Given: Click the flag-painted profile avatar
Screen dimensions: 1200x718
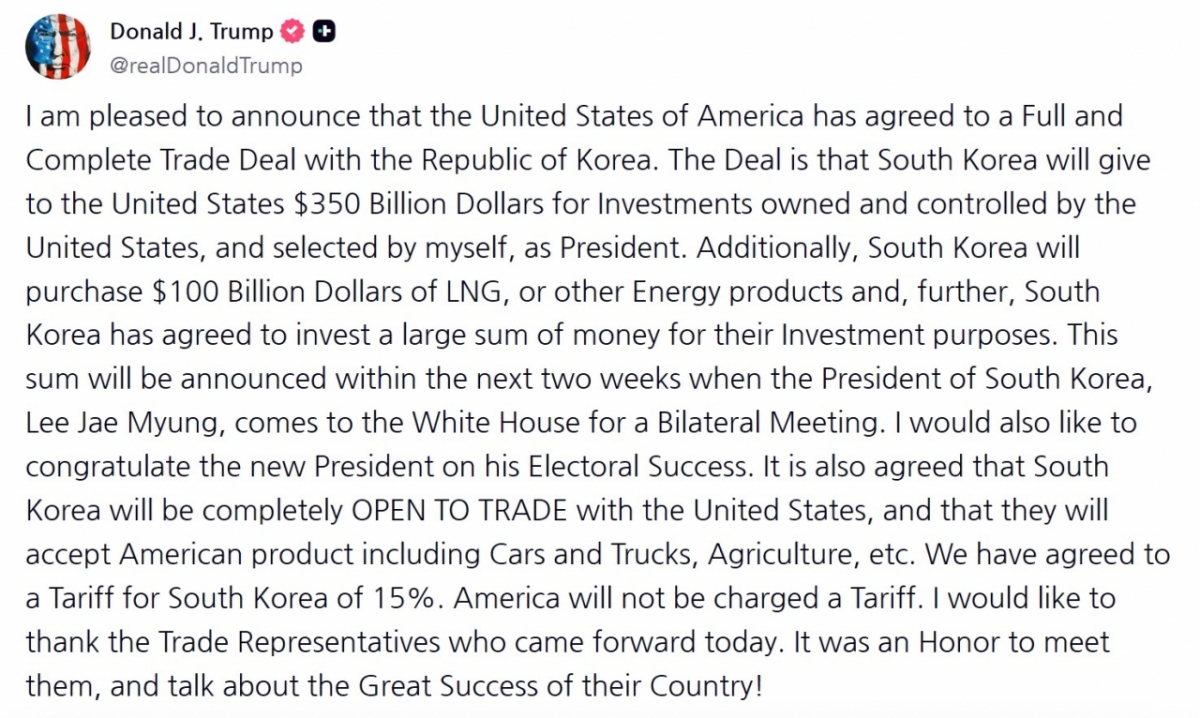Looking at the screenshot, I should [x=57, y=47].
